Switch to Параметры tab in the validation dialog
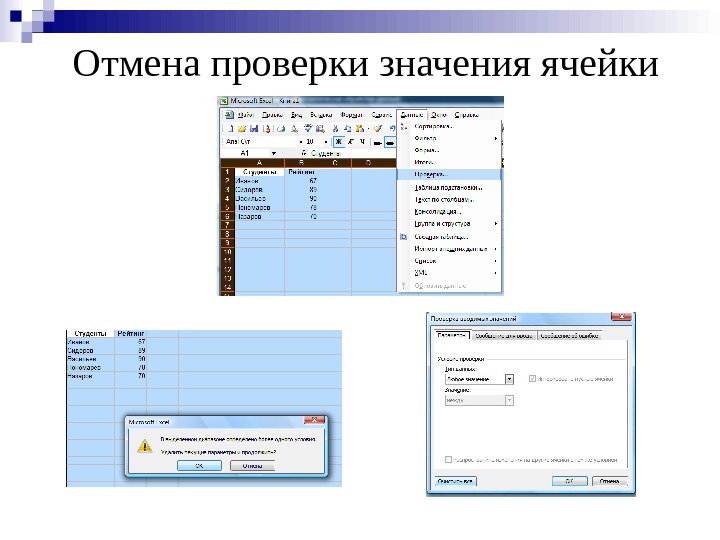 point(452,336)
